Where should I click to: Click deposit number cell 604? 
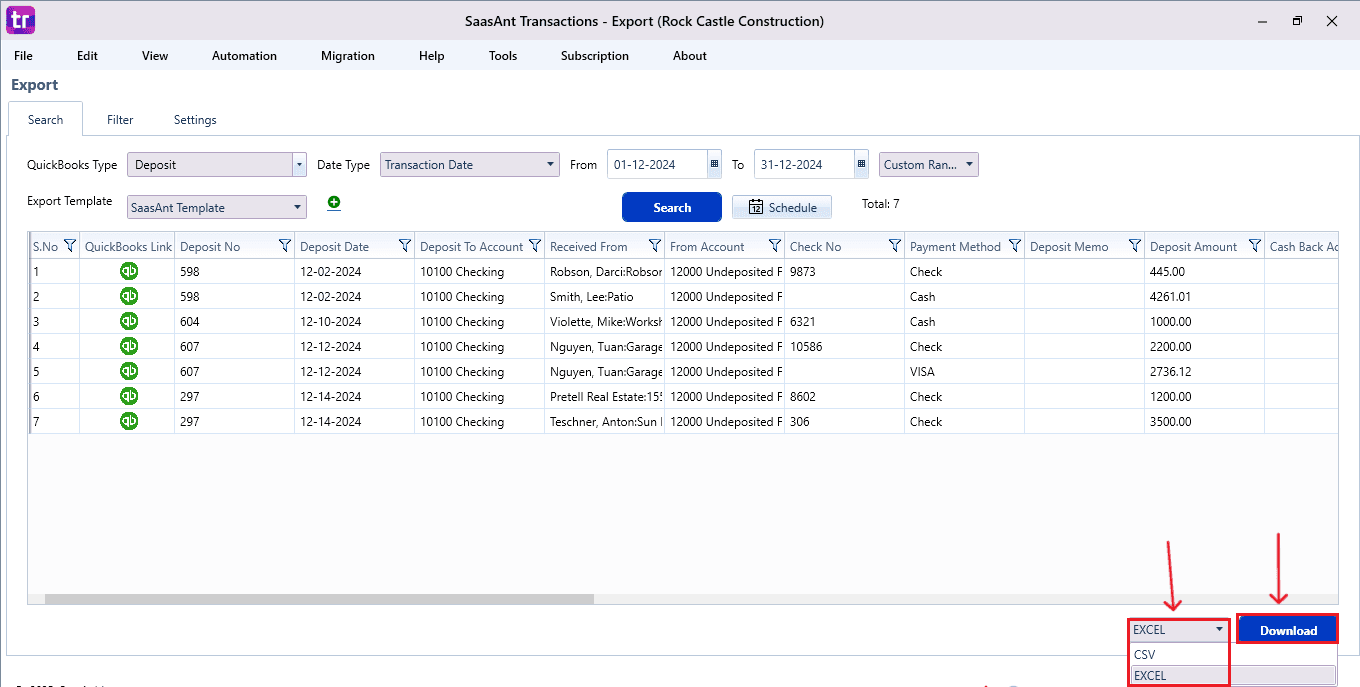point(234,321)
